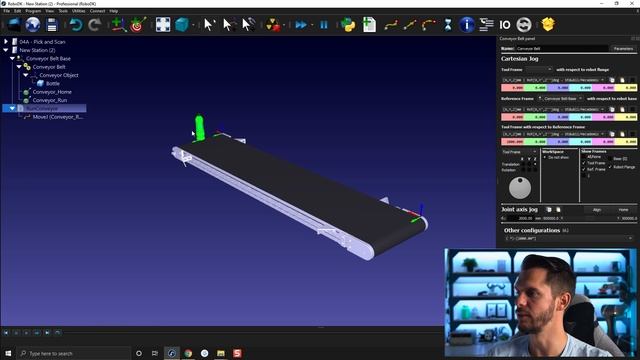Collapse the highlighted program tree node
640x360 pixels.
(12, 108)
